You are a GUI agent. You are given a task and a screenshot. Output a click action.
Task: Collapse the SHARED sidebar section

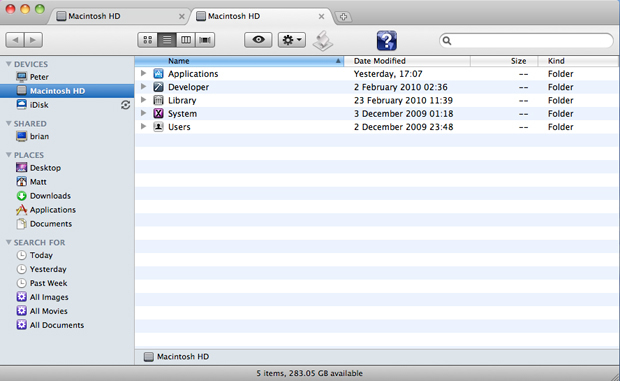click(8, 123)
